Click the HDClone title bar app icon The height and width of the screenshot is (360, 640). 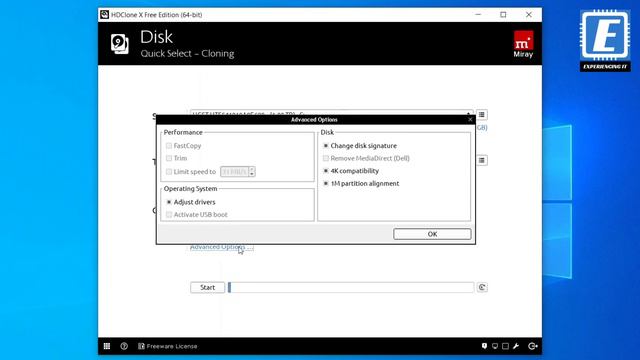pyautogui.click(x=104, y=15)
